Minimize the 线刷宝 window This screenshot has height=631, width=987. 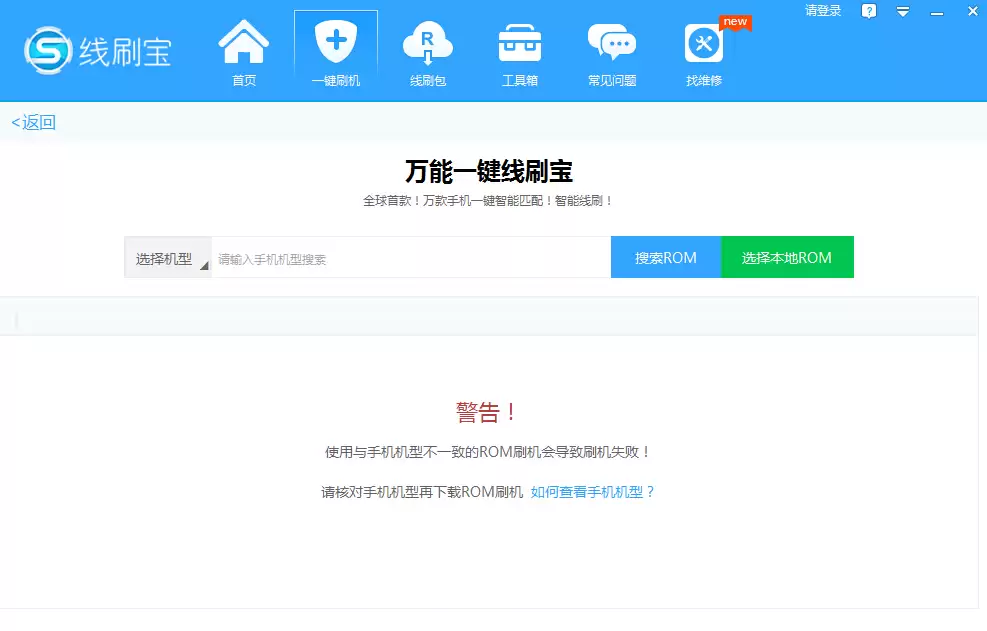[937, 13]
